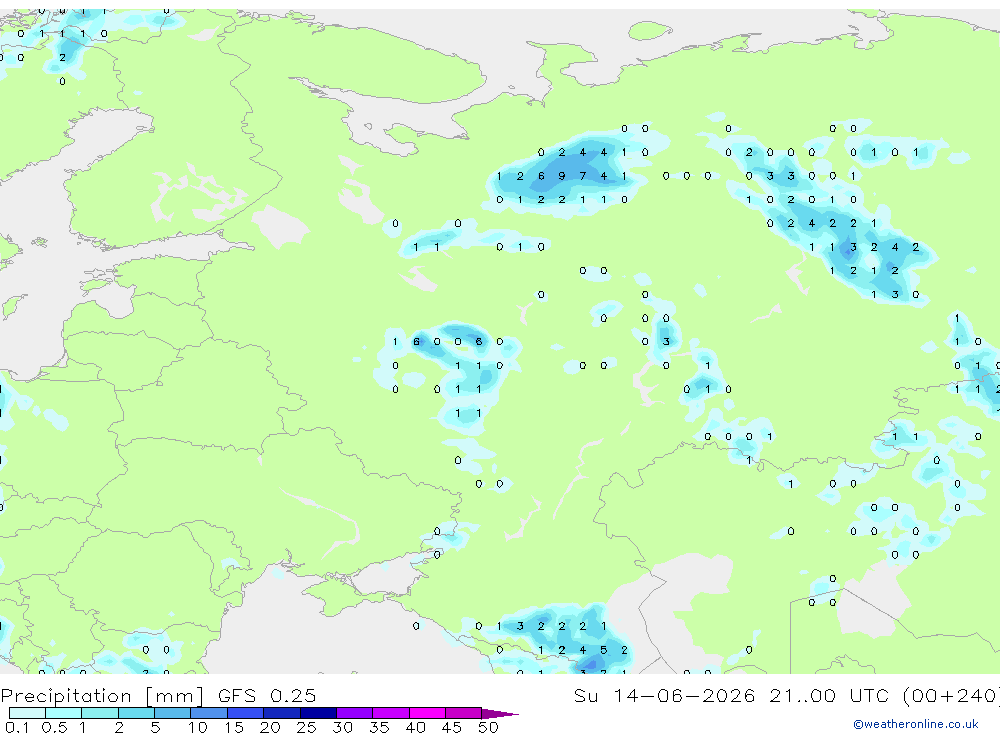
Task: Click the legend arrow tip above 50
Action: tap(500, 713)
